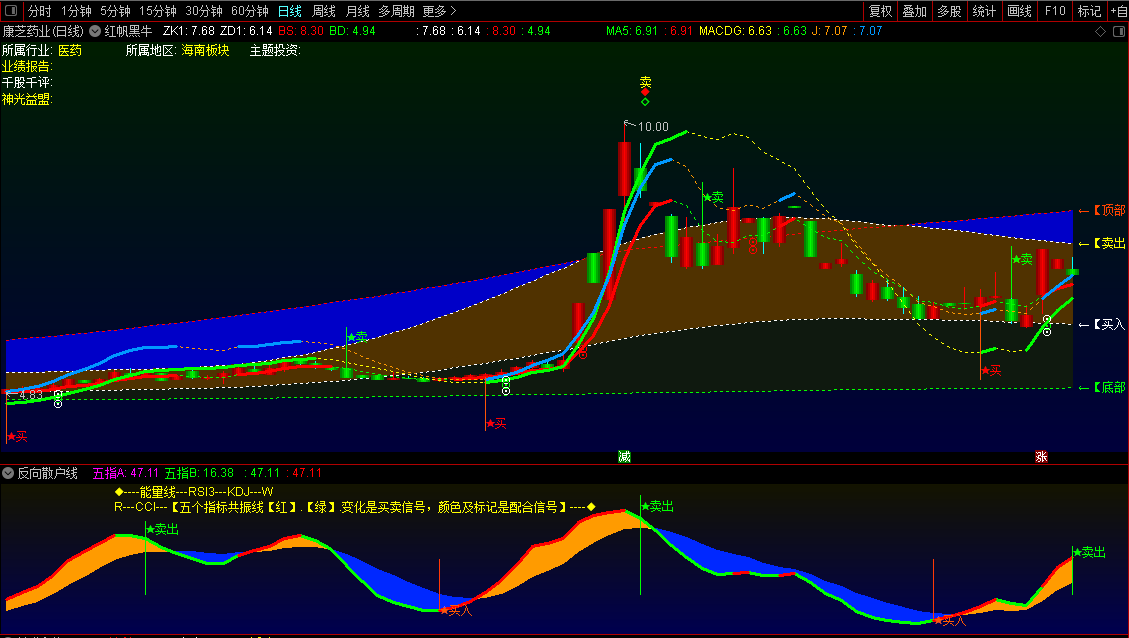The height and width of the screenshot is (638, 1129).
Task: Click the ★卖出 signal at lower-panel peak
Action: 657,507
